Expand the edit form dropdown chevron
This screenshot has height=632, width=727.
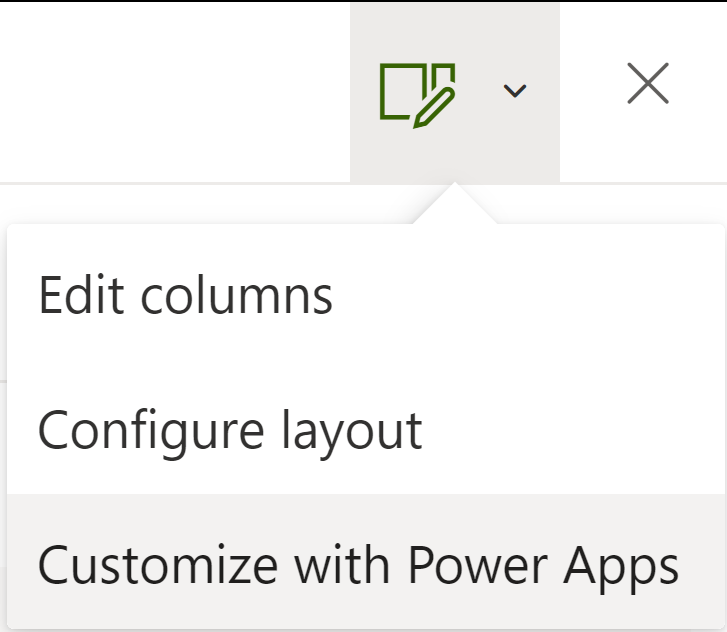point(515,91)
